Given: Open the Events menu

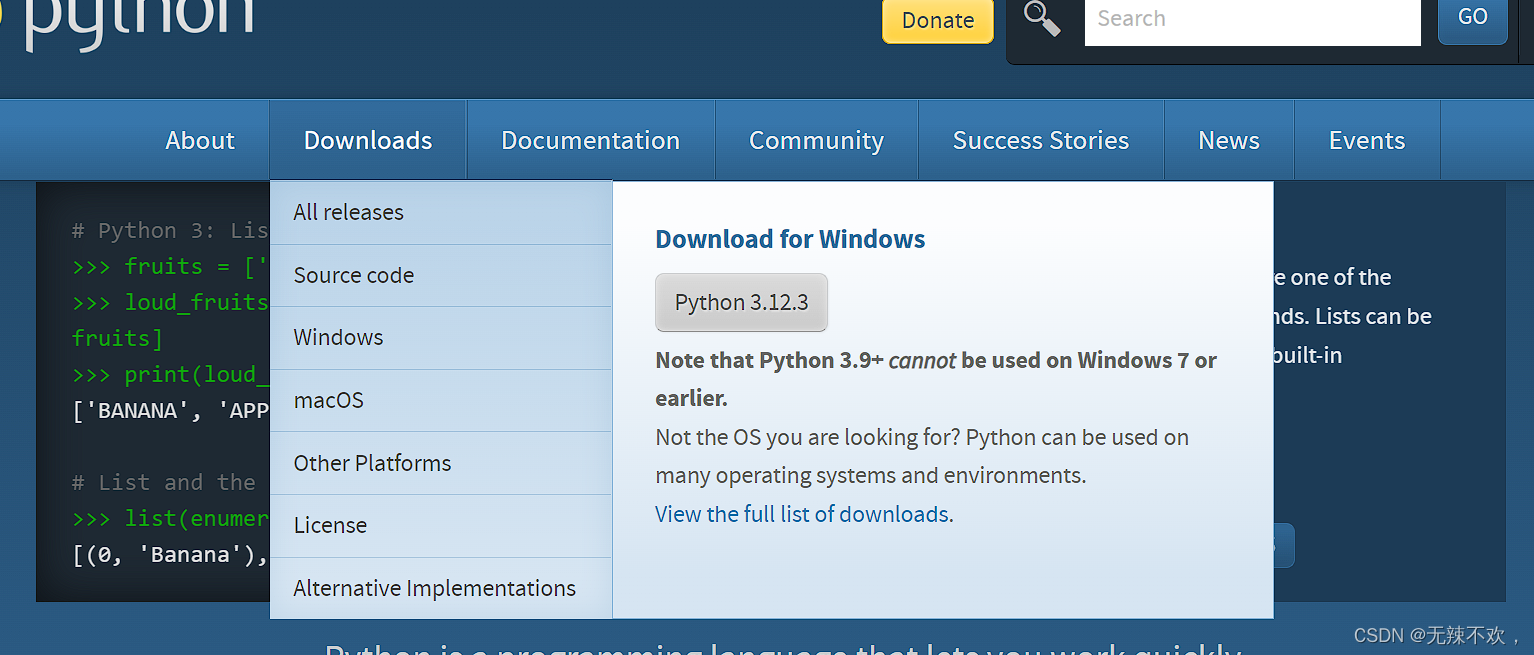Looking at the screenshot, I should 1367,140.
